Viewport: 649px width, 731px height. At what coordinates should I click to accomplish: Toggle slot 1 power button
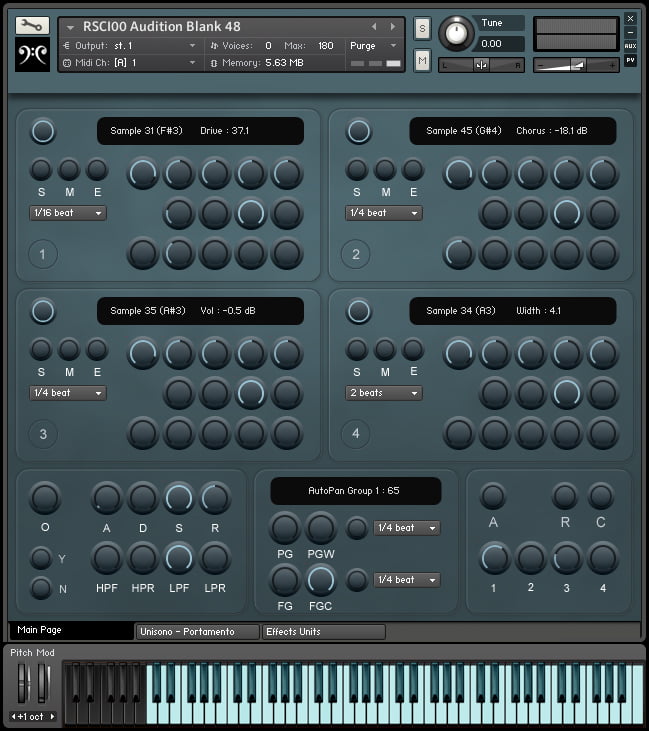[x=43, y=131]
